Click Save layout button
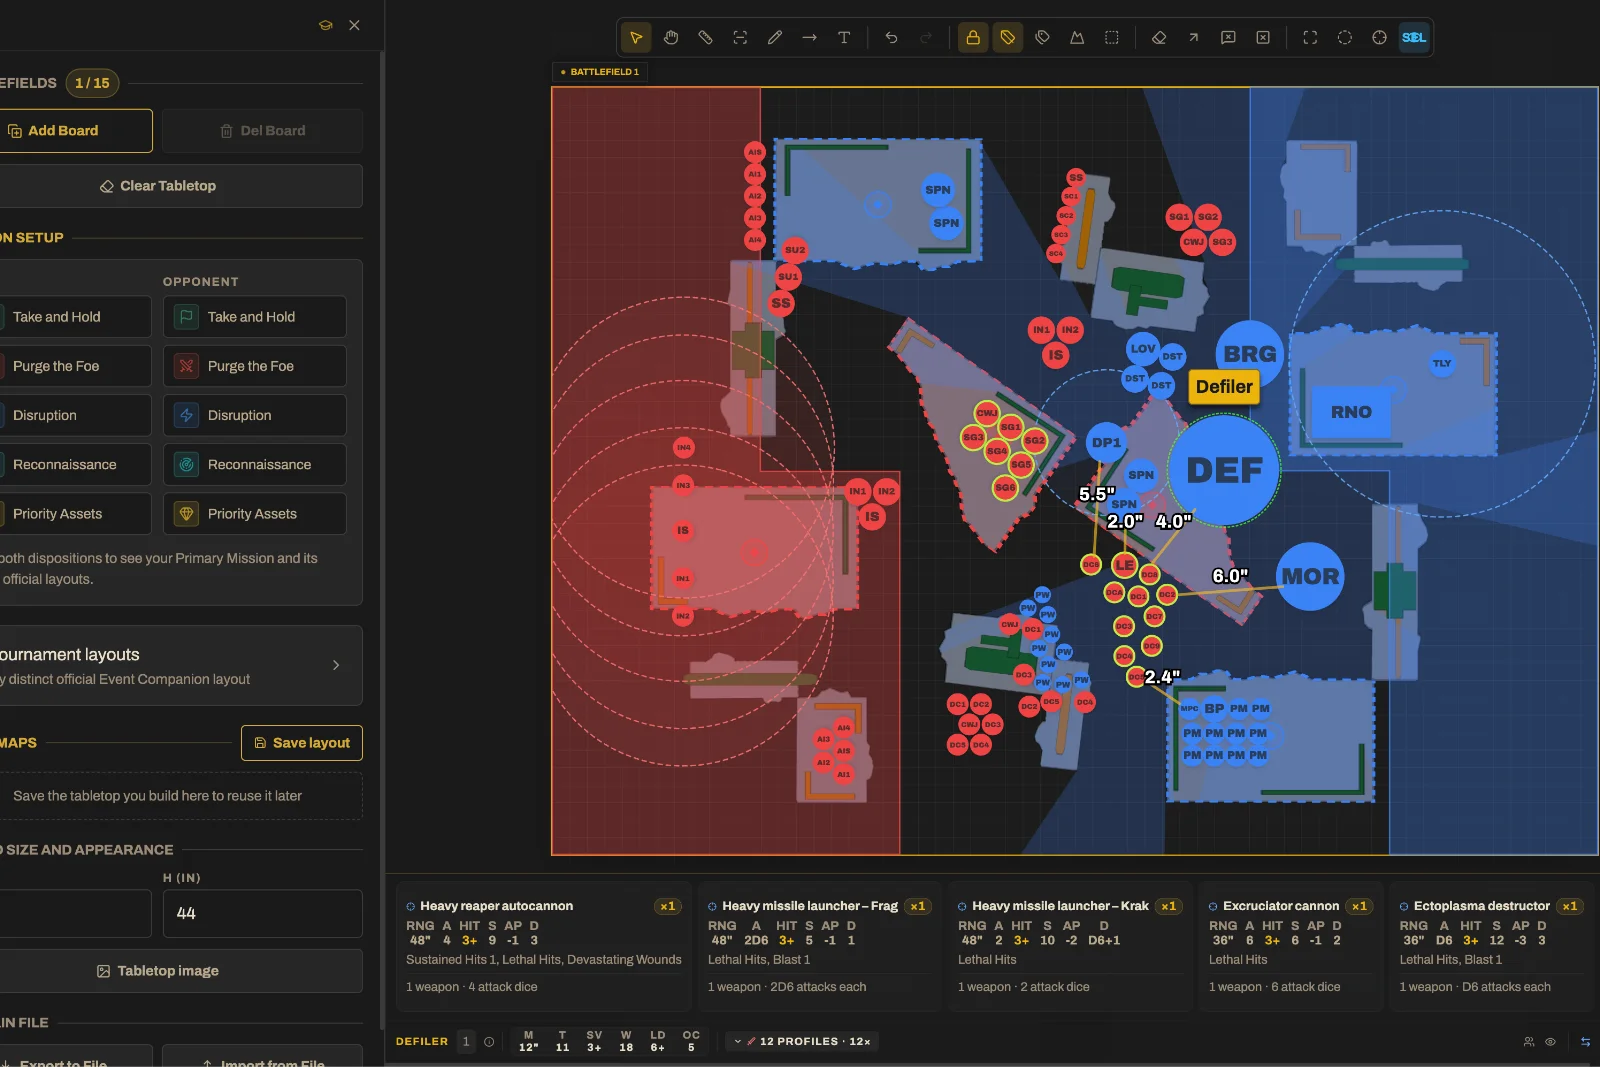The width and height of the screenshot is (1600, 1067). pyautogui.click(x=302, y=743)
